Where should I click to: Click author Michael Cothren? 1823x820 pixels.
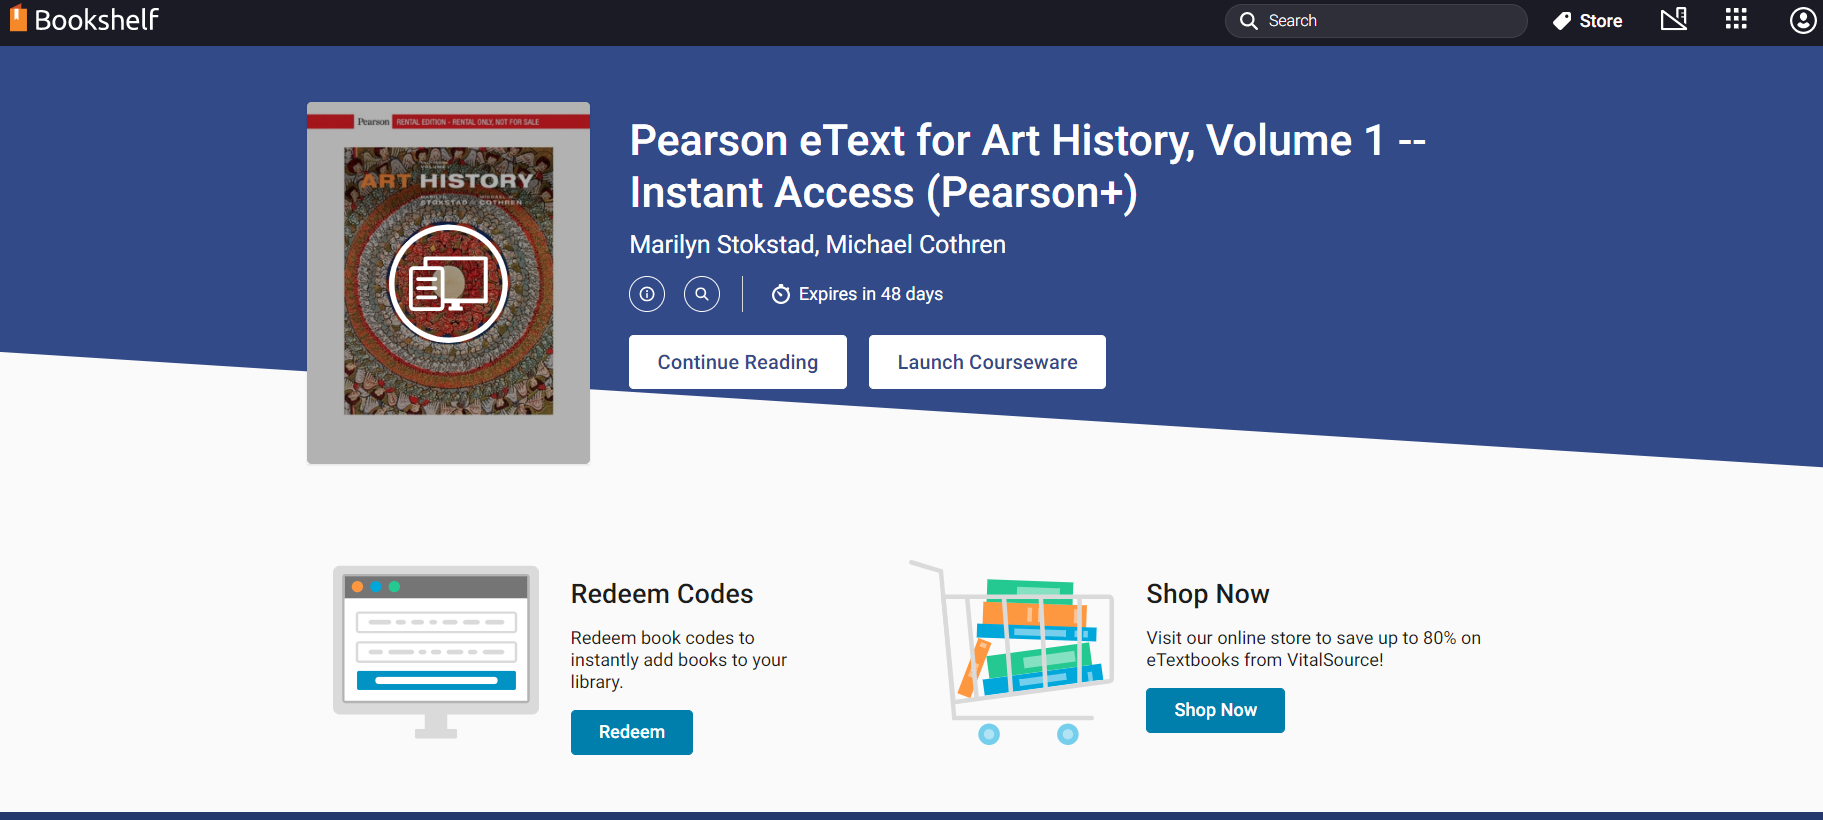click(915, 244)
